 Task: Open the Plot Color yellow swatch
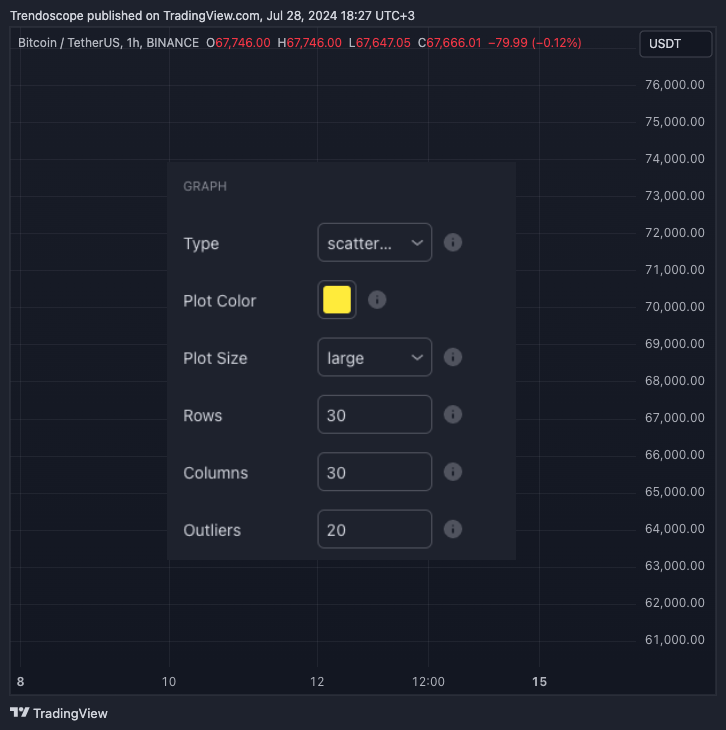337,300
